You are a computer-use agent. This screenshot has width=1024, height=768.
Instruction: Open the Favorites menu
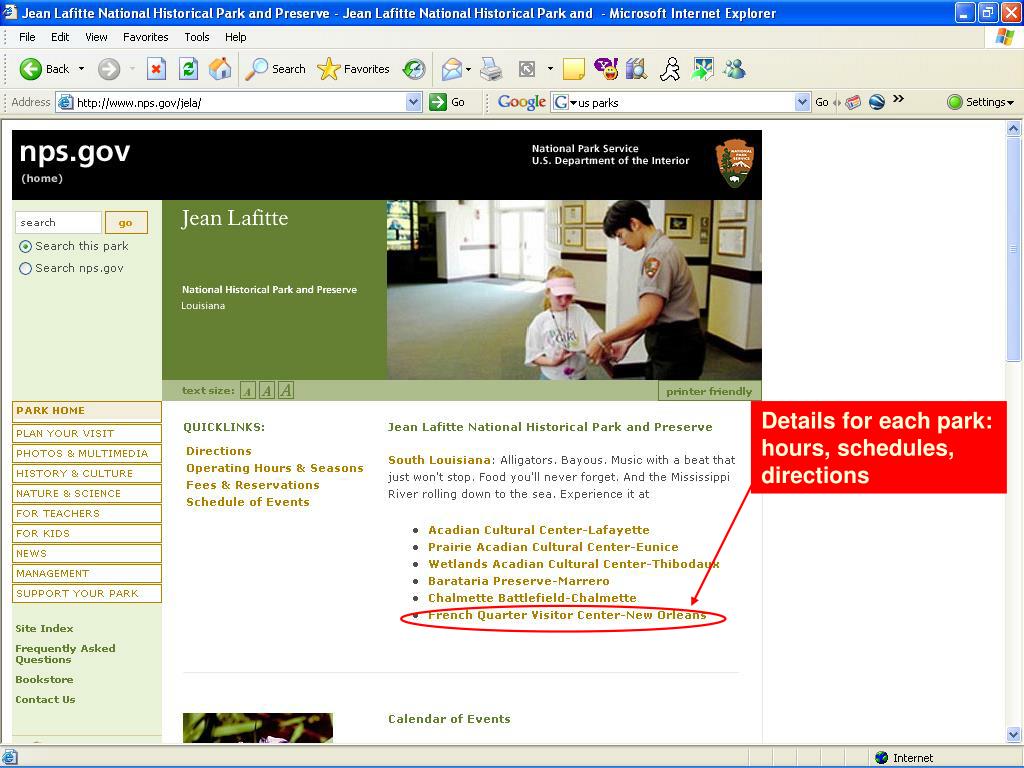[x=146, y=37]
